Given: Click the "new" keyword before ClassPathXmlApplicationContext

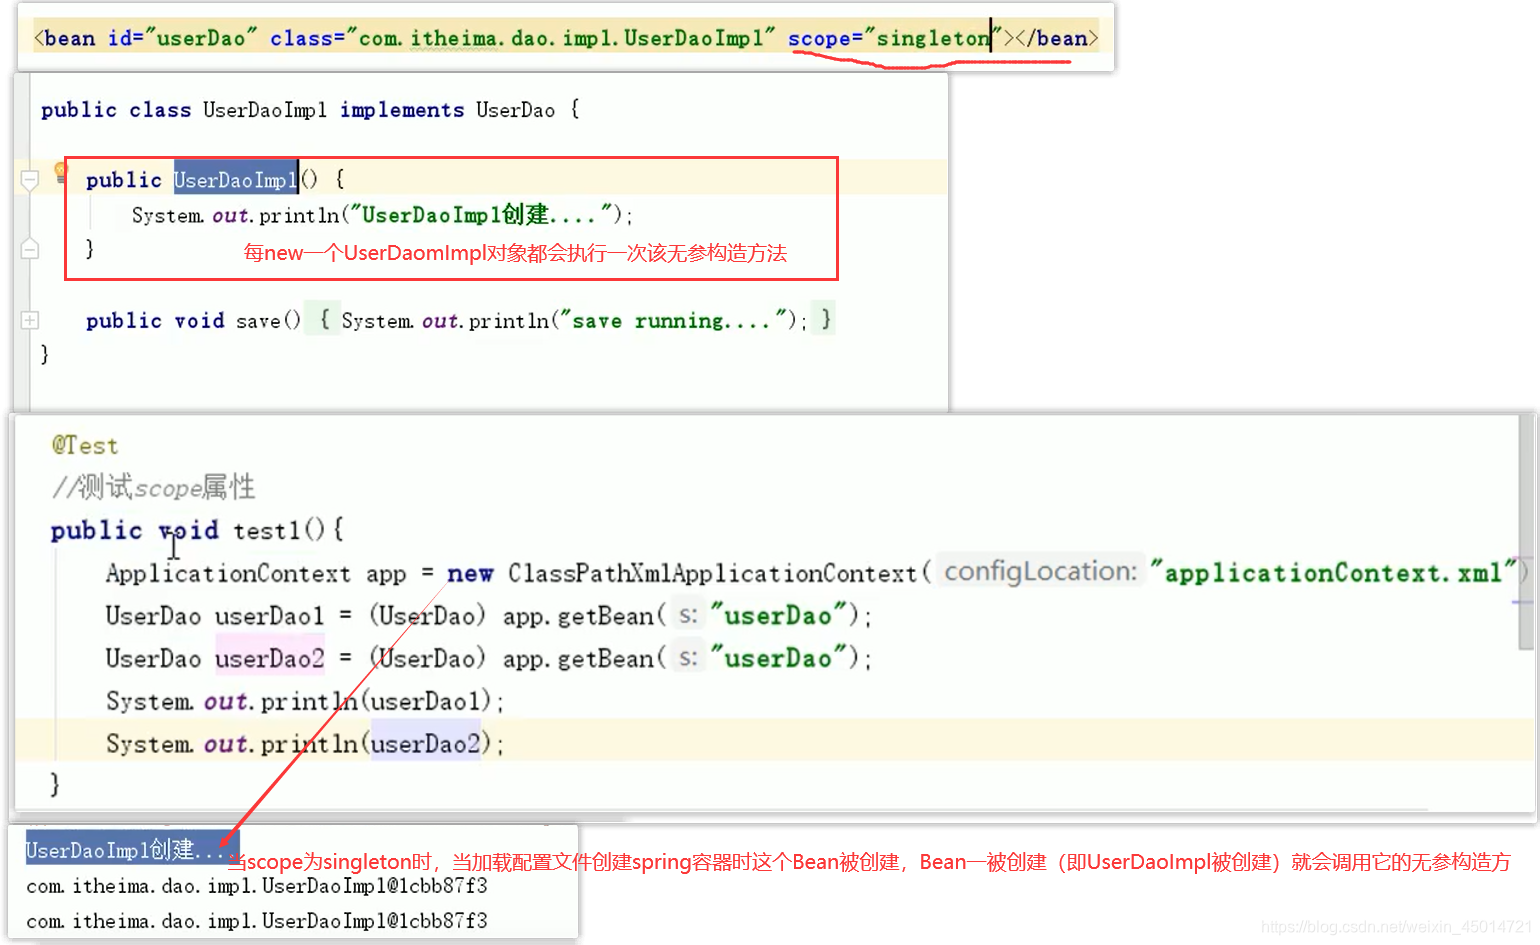Looking at the screenshot, I should [470, 573].
